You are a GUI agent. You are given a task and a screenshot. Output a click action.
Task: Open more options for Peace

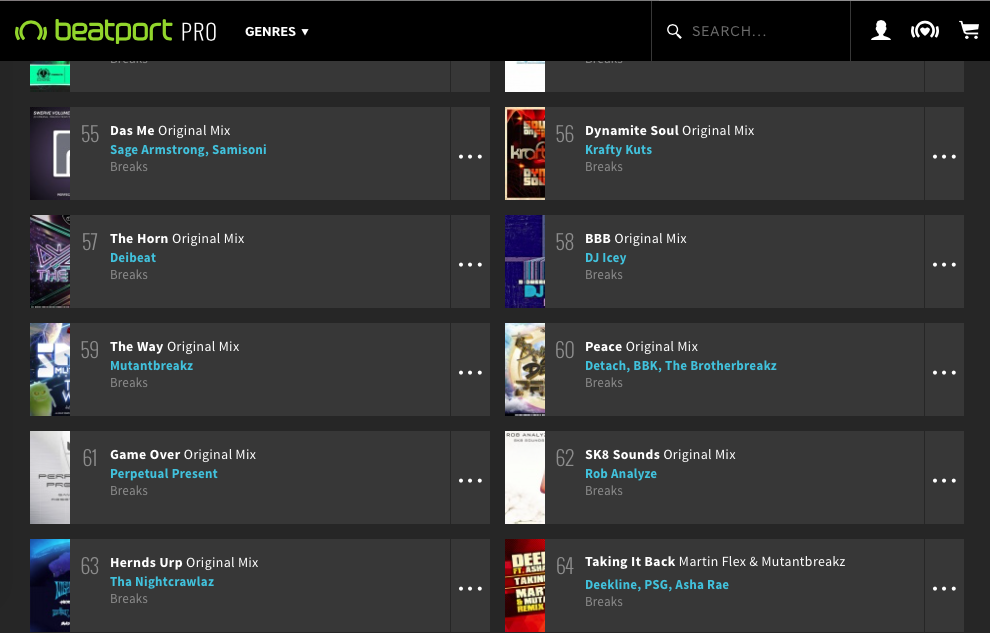945,372
